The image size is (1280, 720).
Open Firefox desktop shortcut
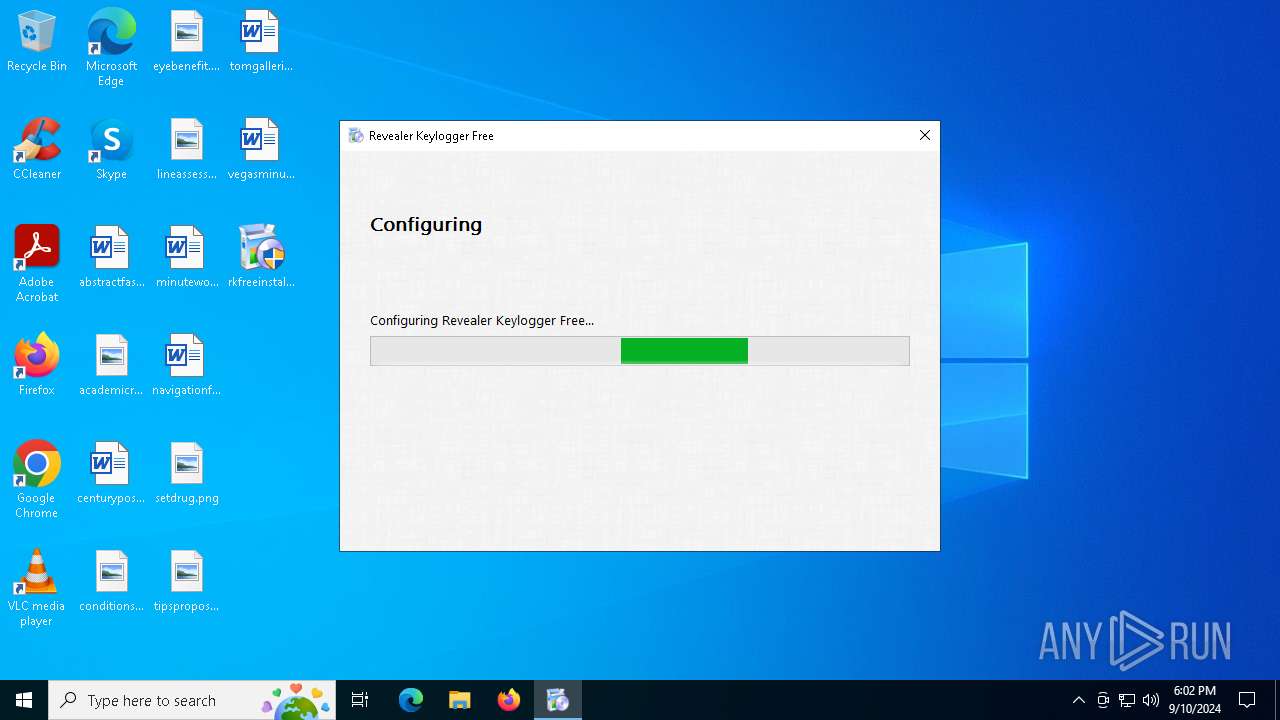(x=37, y=366)
